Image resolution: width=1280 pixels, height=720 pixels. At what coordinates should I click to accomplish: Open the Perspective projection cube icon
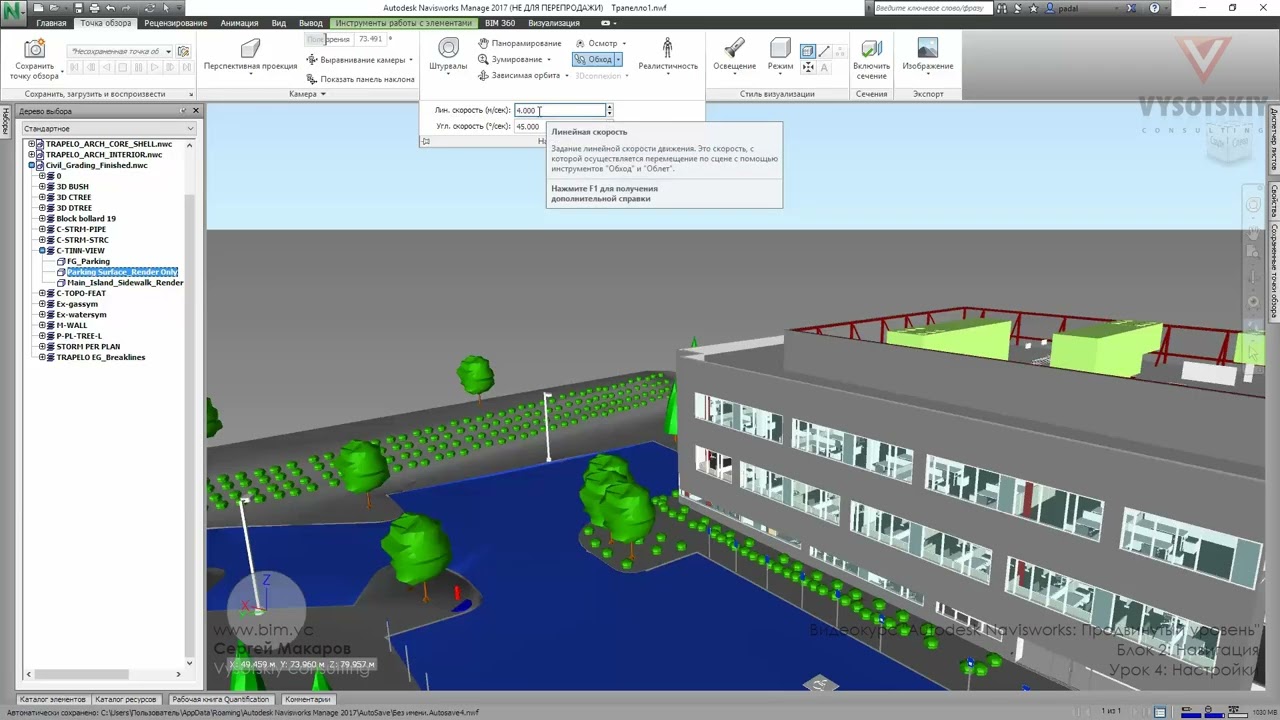pos(250,49)
